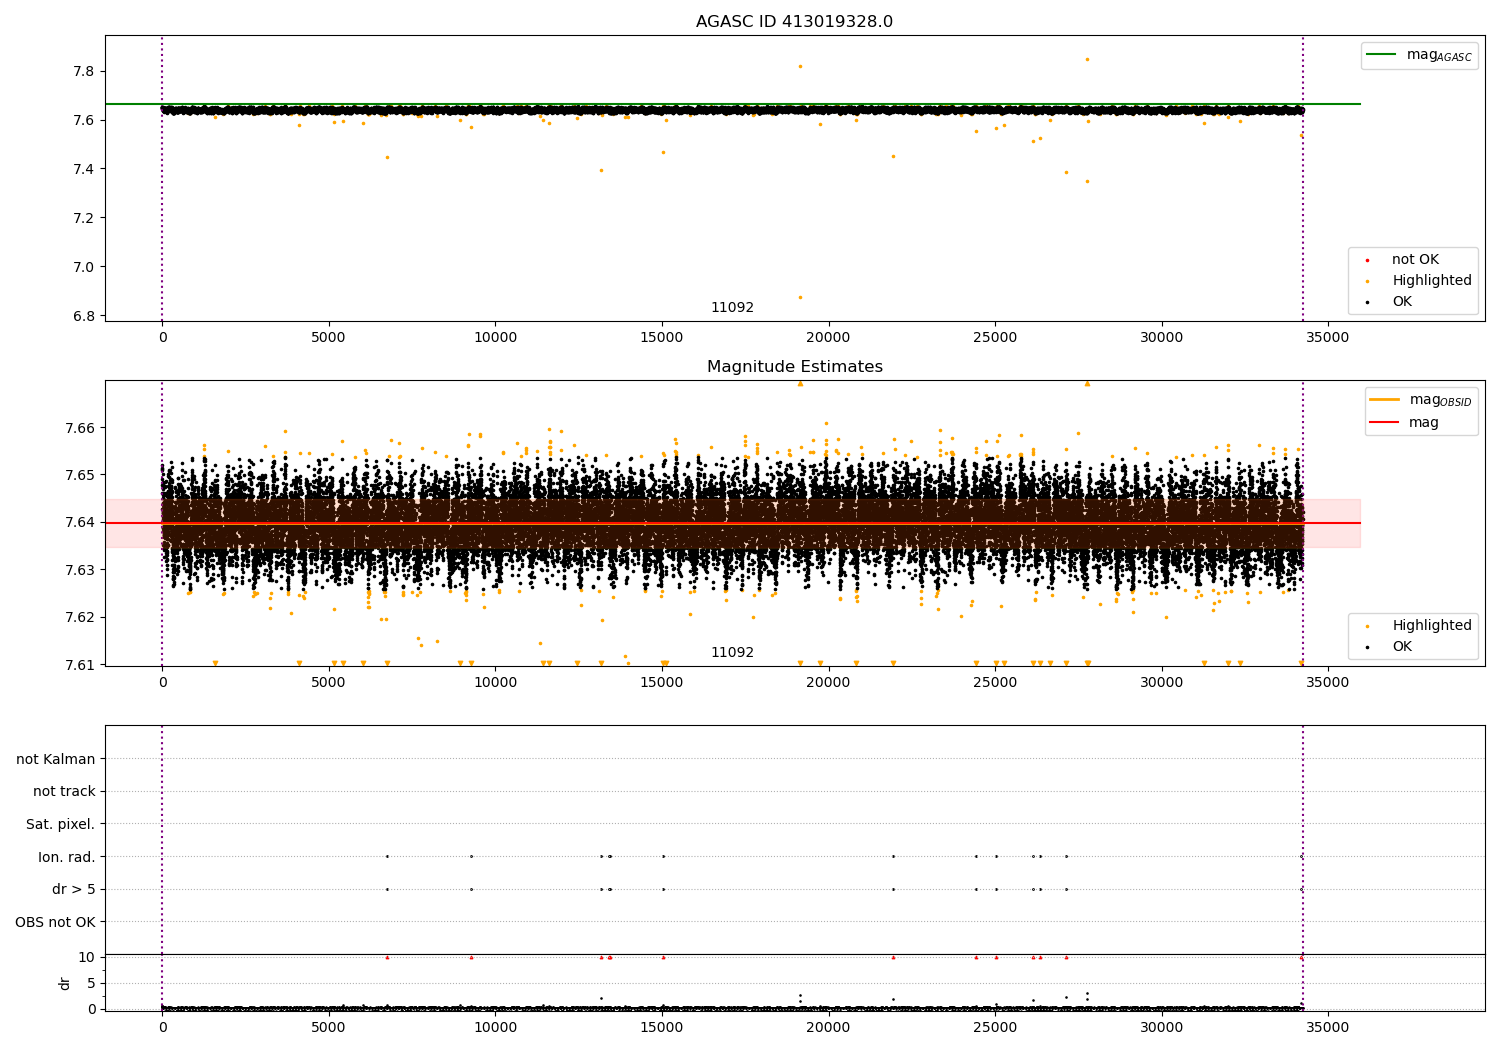
Task: Click the 'OBS not OK' row label
Action: [x=55, y=922]
